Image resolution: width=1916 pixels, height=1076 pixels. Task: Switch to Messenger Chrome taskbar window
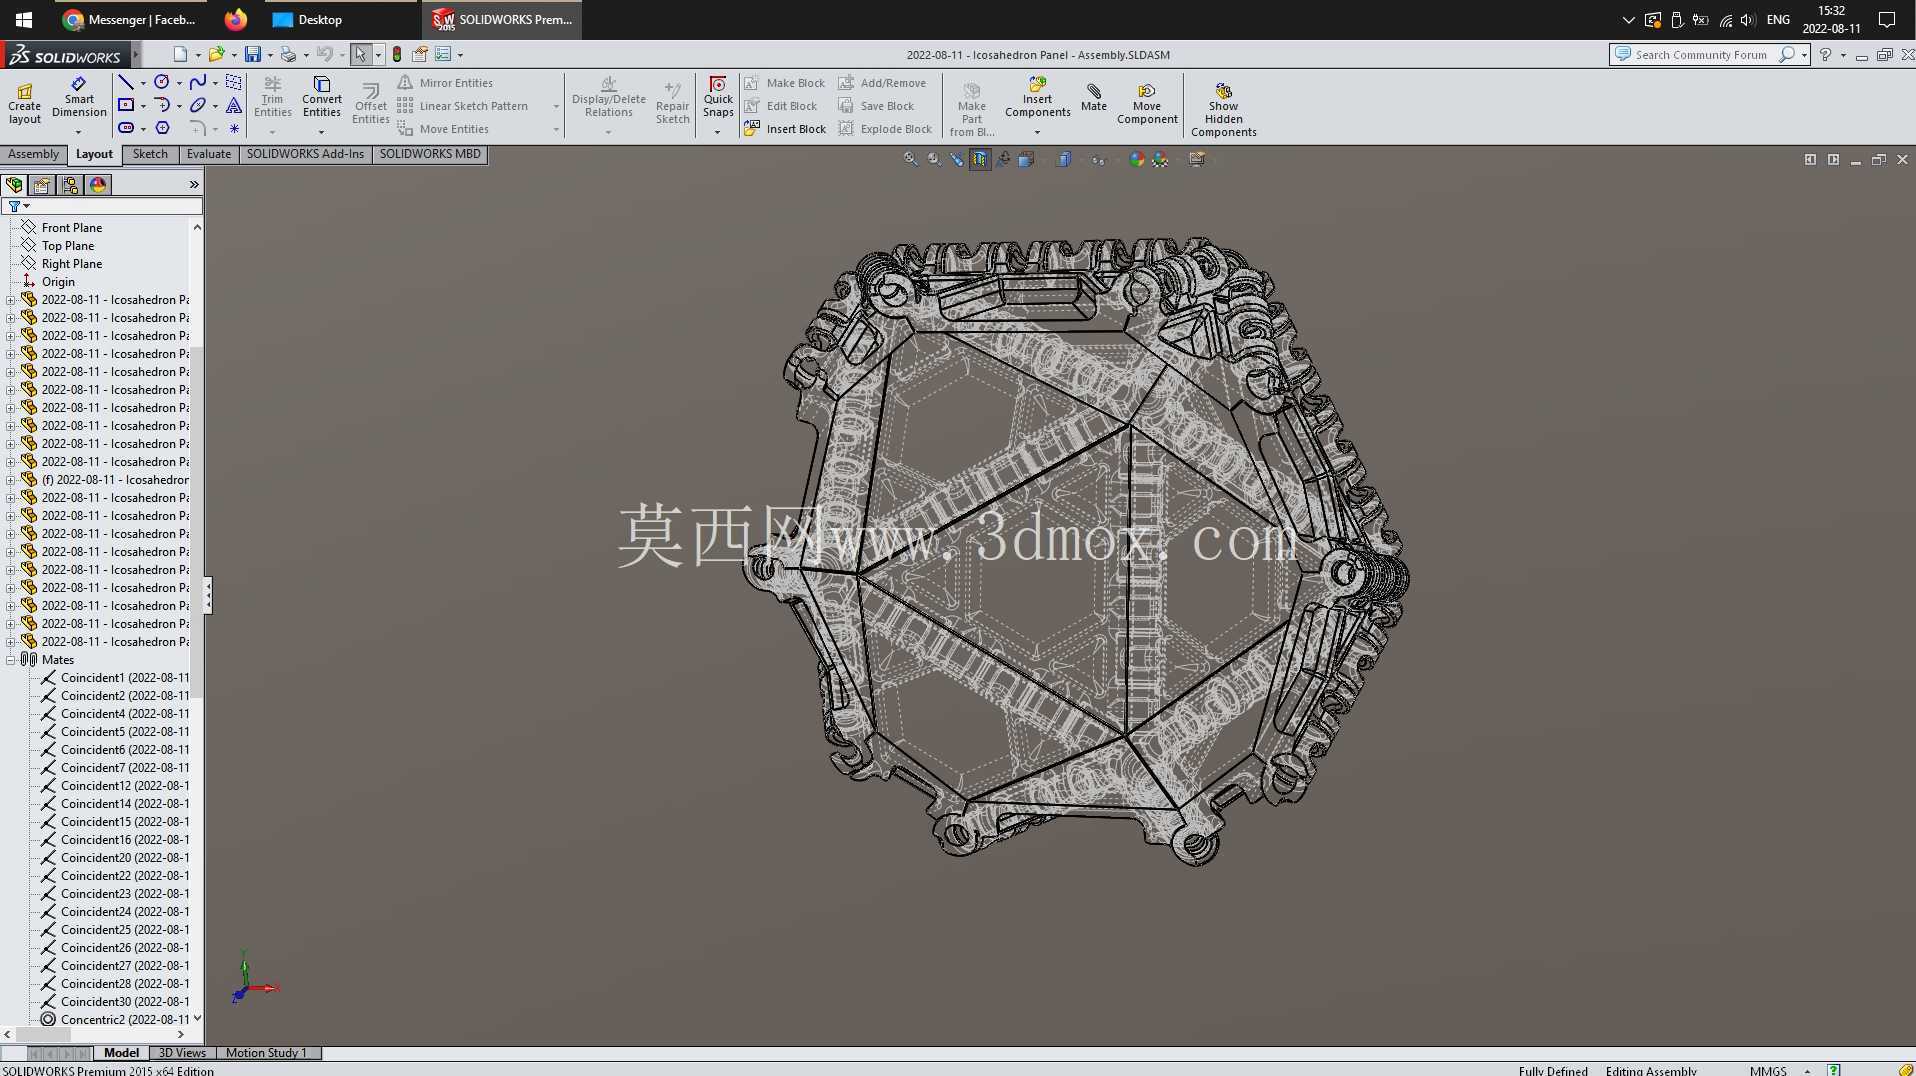(x=129, y=19)
